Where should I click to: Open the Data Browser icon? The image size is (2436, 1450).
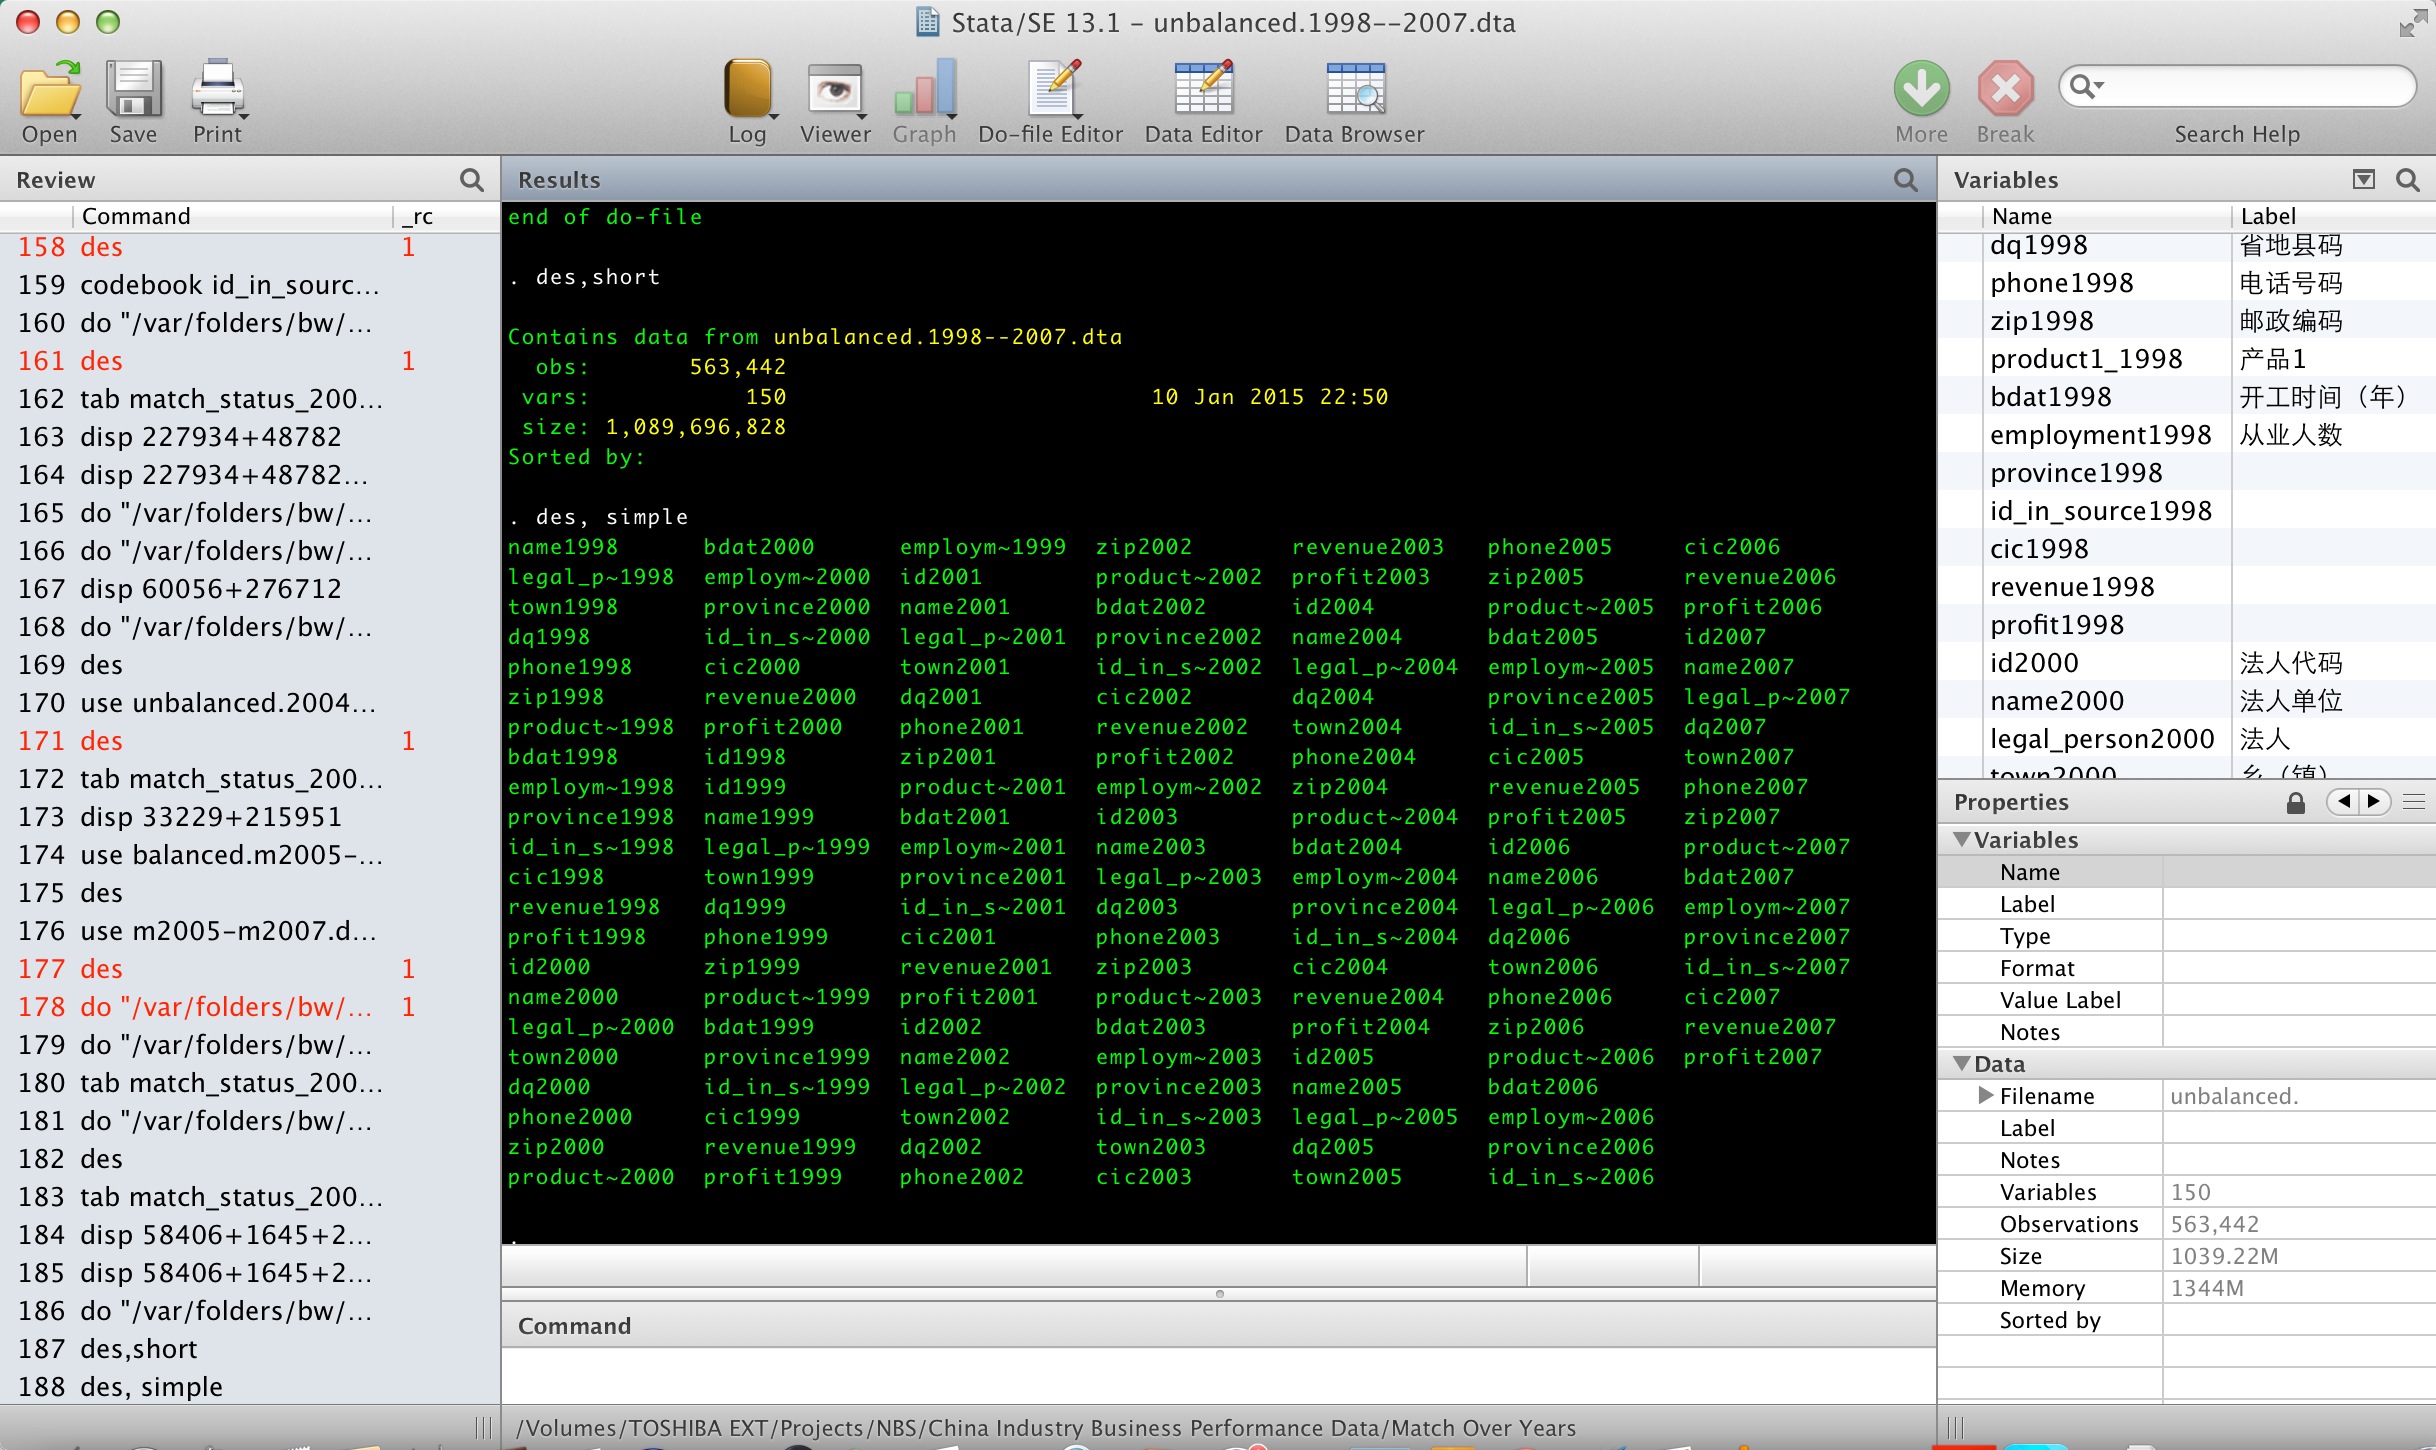(x=1355, y=90)
